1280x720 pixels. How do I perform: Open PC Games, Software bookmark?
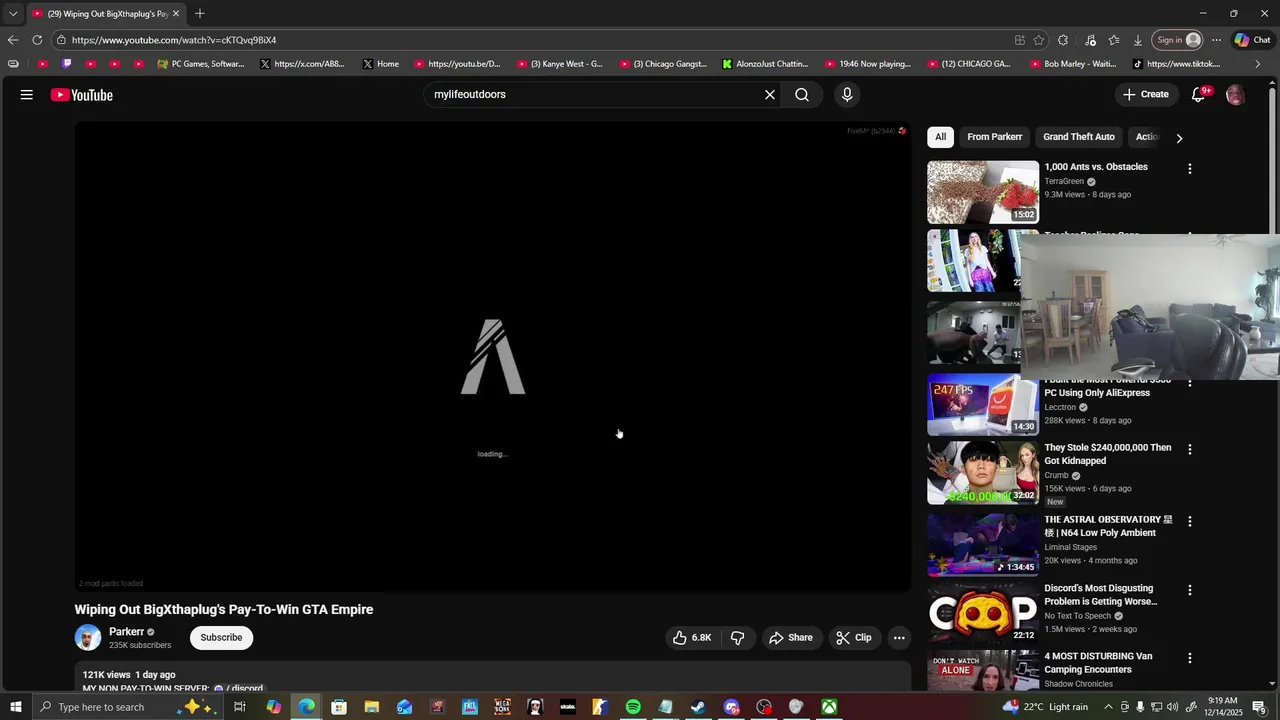(200, 64)
